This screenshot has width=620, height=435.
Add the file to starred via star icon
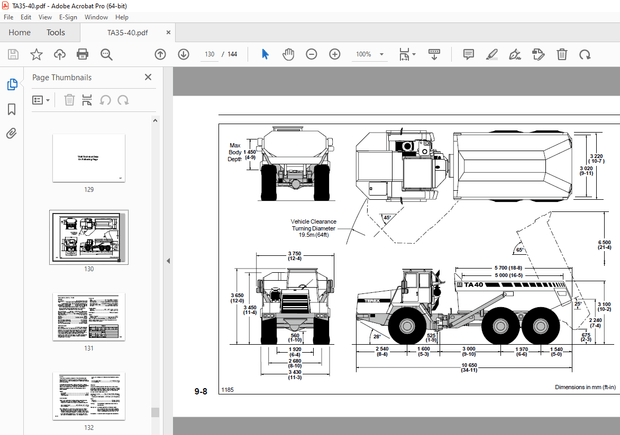(x=36, y=54)
